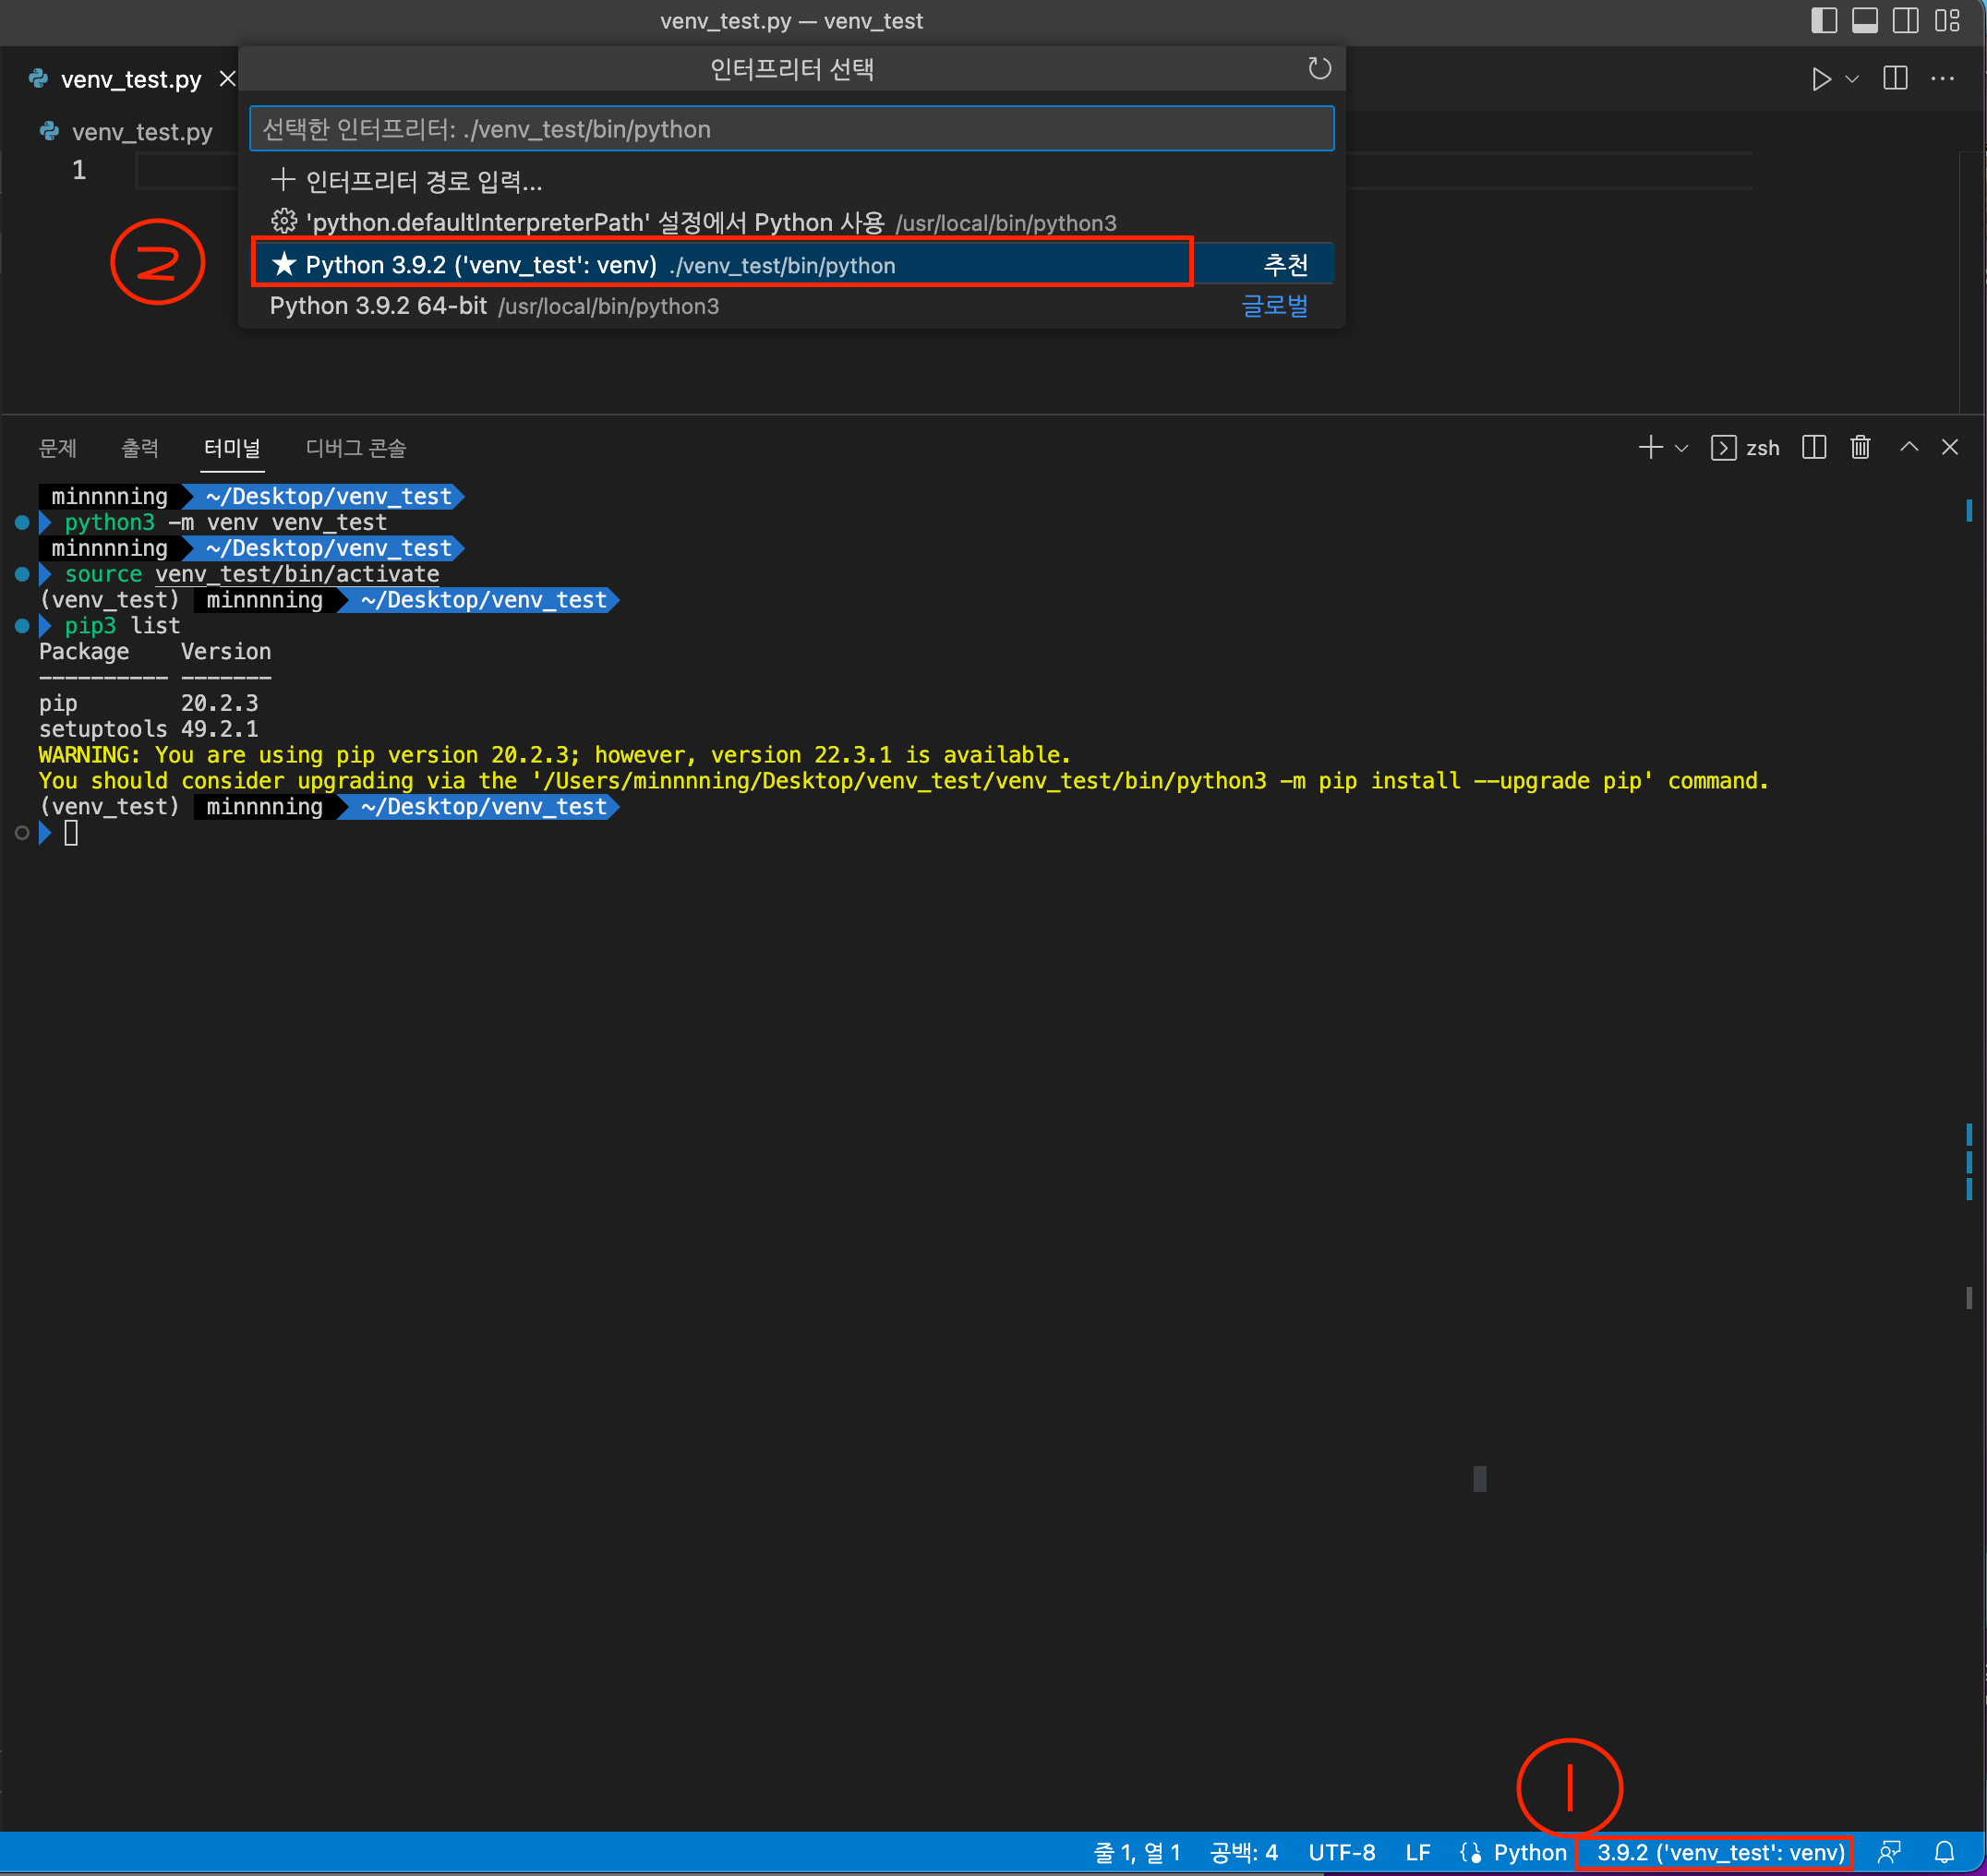The image size is (1987, 1876).
Task: Expand terminal launch profile dropdown
Action: click(1681, 448)
